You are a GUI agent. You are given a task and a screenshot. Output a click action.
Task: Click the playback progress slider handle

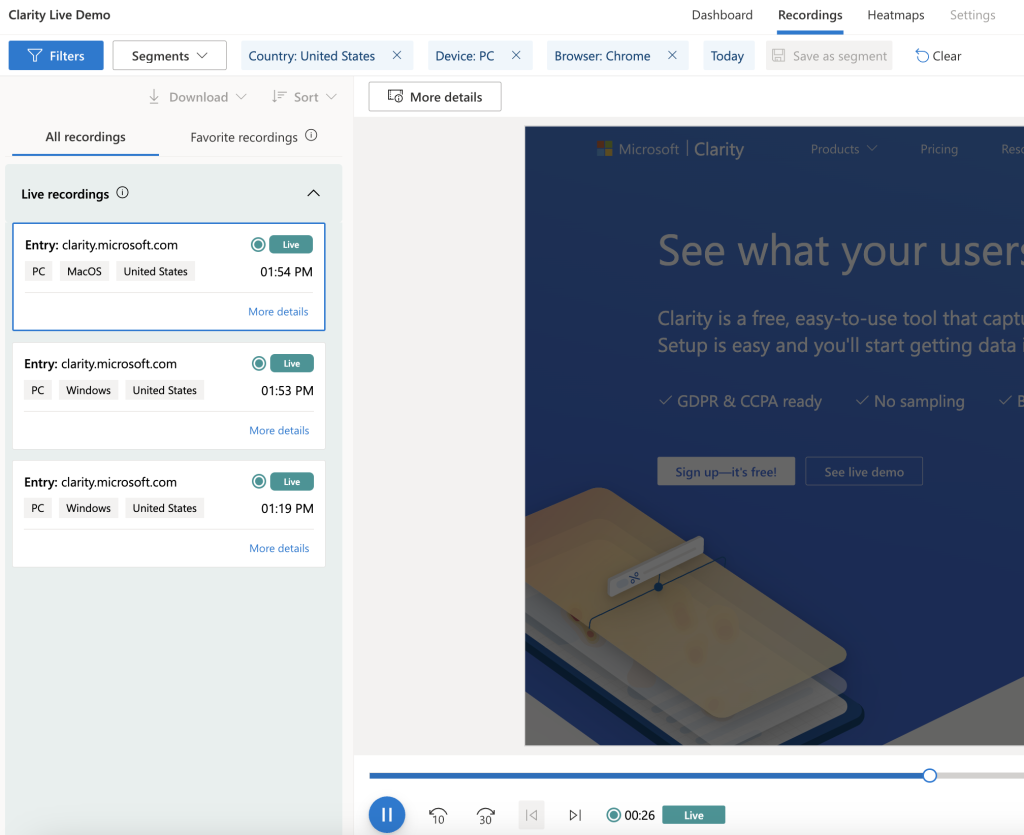(930, 776)
